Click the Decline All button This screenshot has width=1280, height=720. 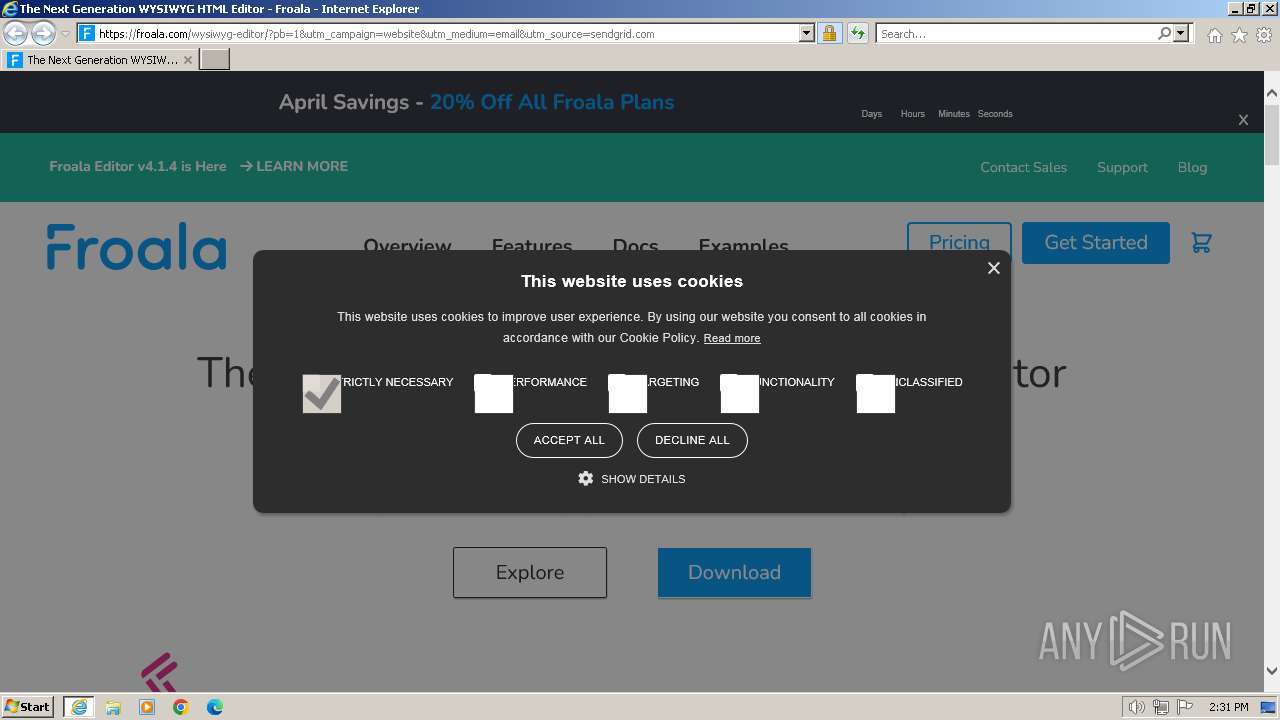tap(692, 440)
